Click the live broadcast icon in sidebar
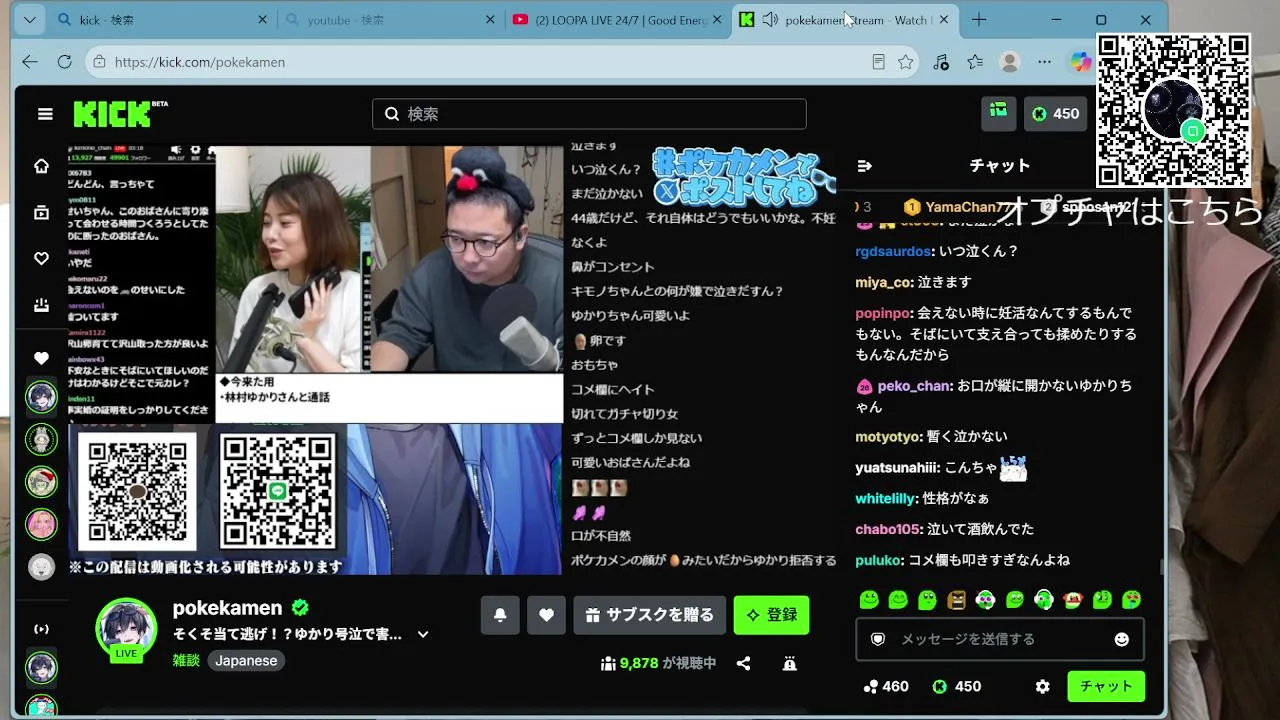 coord(41,629)
